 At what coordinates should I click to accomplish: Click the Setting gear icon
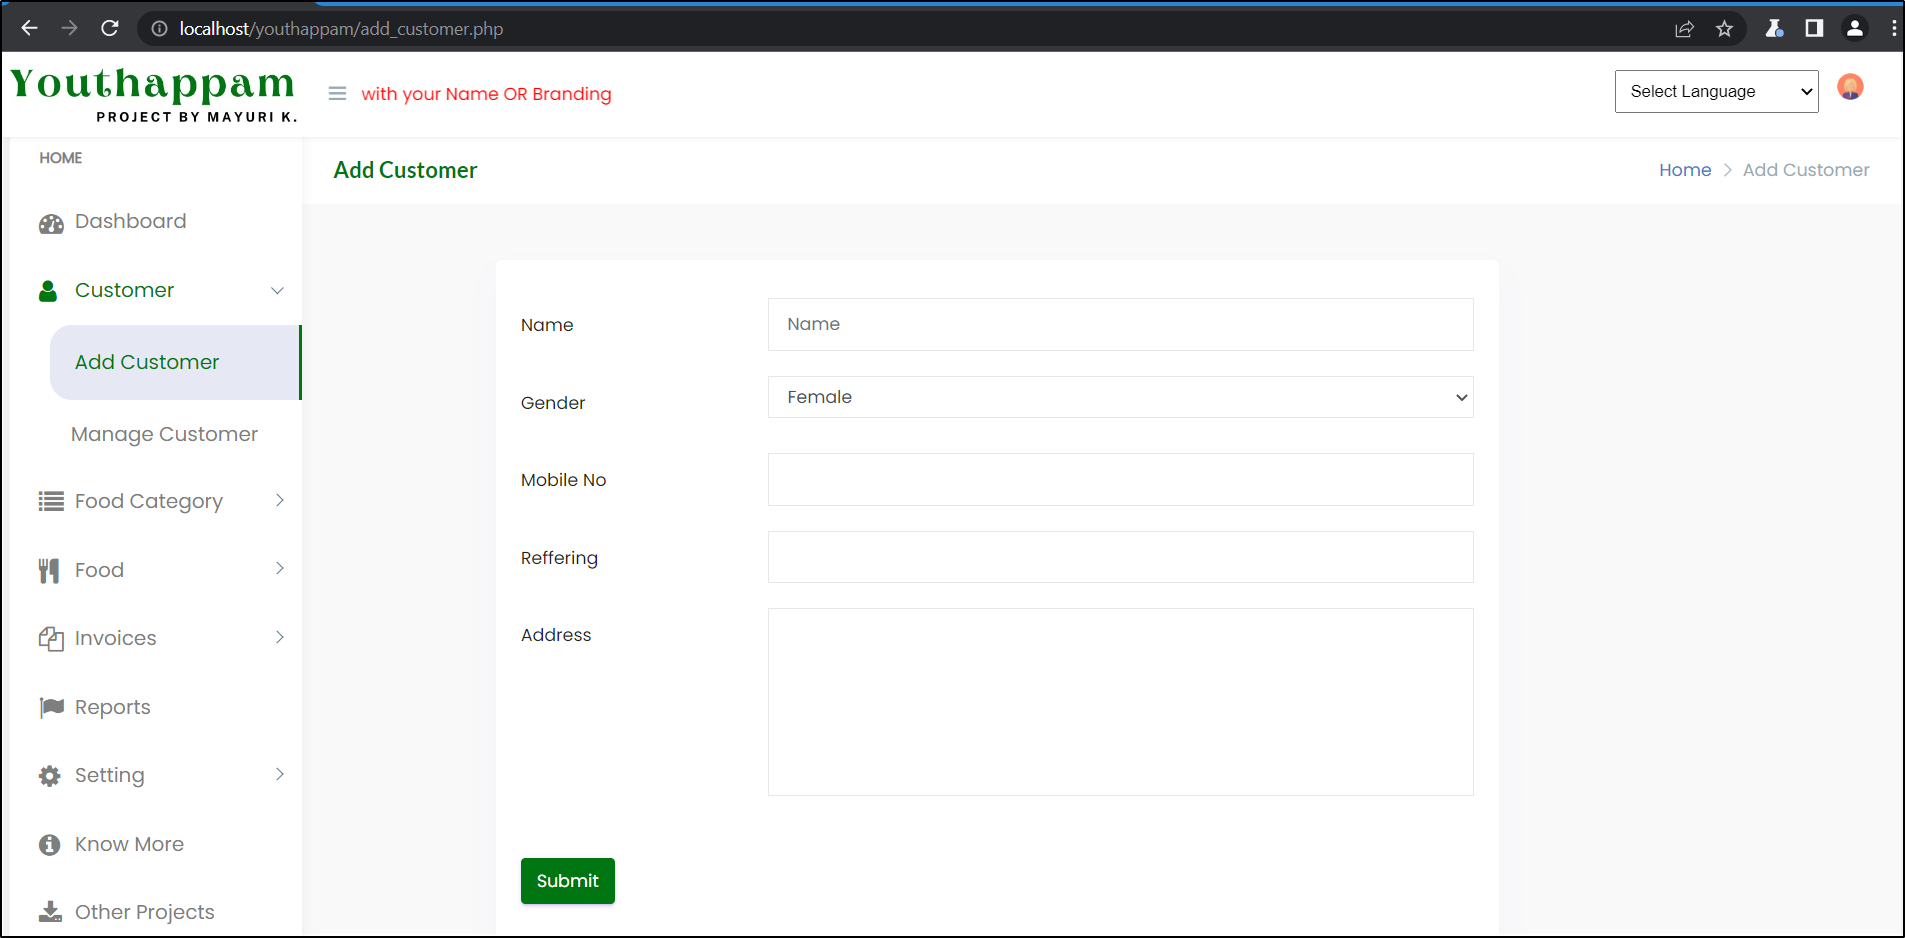click(50, 774)
